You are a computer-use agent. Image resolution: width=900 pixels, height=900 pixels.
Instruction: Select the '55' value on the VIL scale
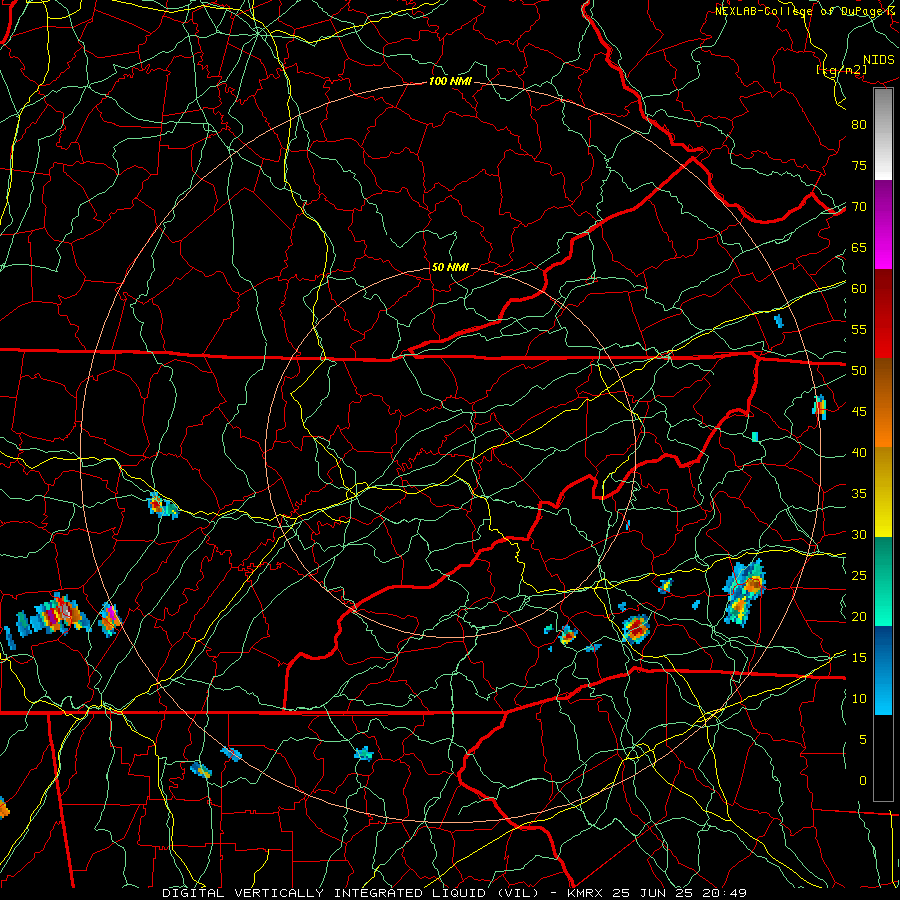point(859,329)
